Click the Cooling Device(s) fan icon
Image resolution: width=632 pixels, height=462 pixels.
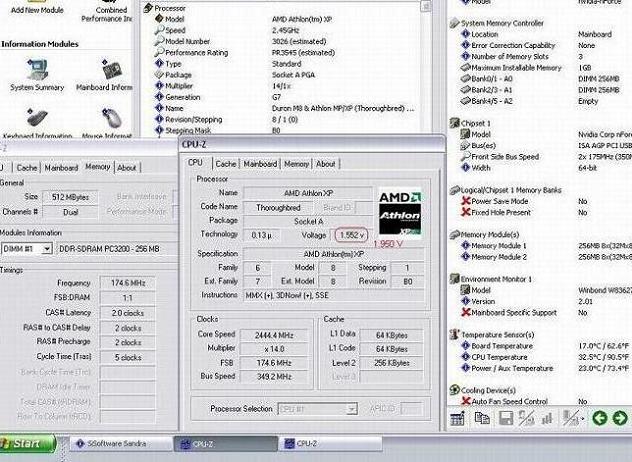[x=454, y=390]
